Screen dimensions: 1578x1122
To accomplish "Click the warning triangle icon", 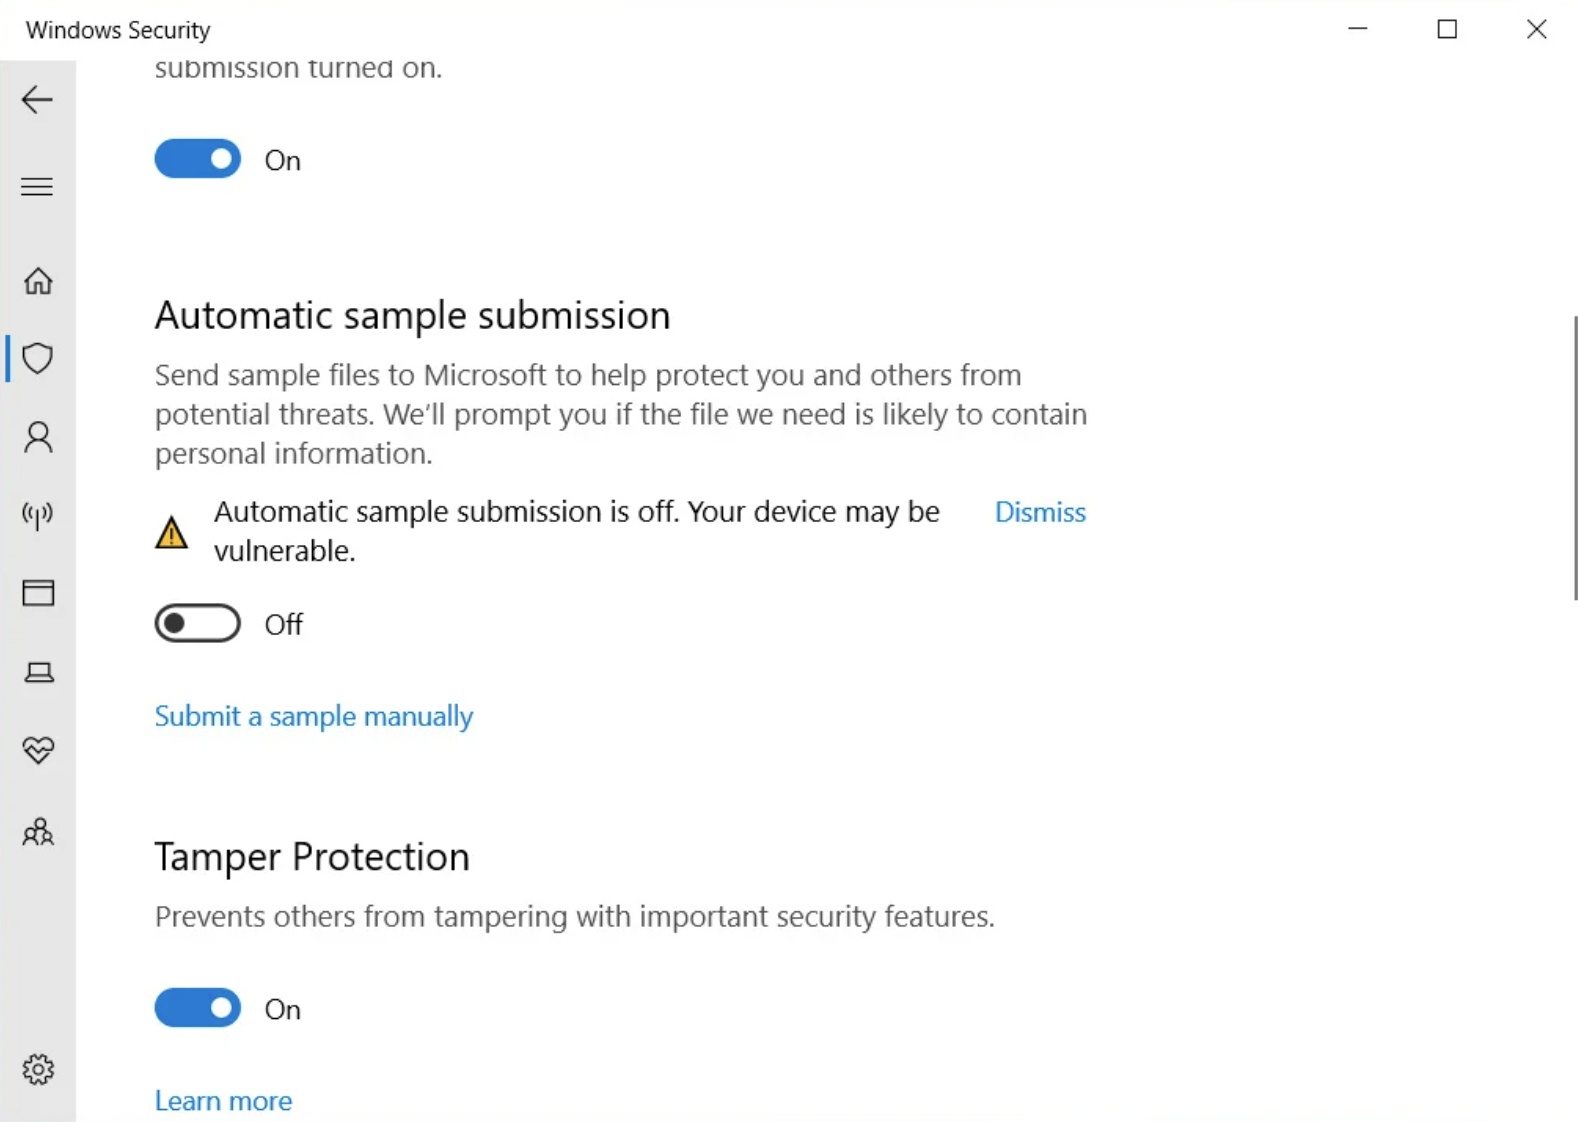I will point(171,531).
